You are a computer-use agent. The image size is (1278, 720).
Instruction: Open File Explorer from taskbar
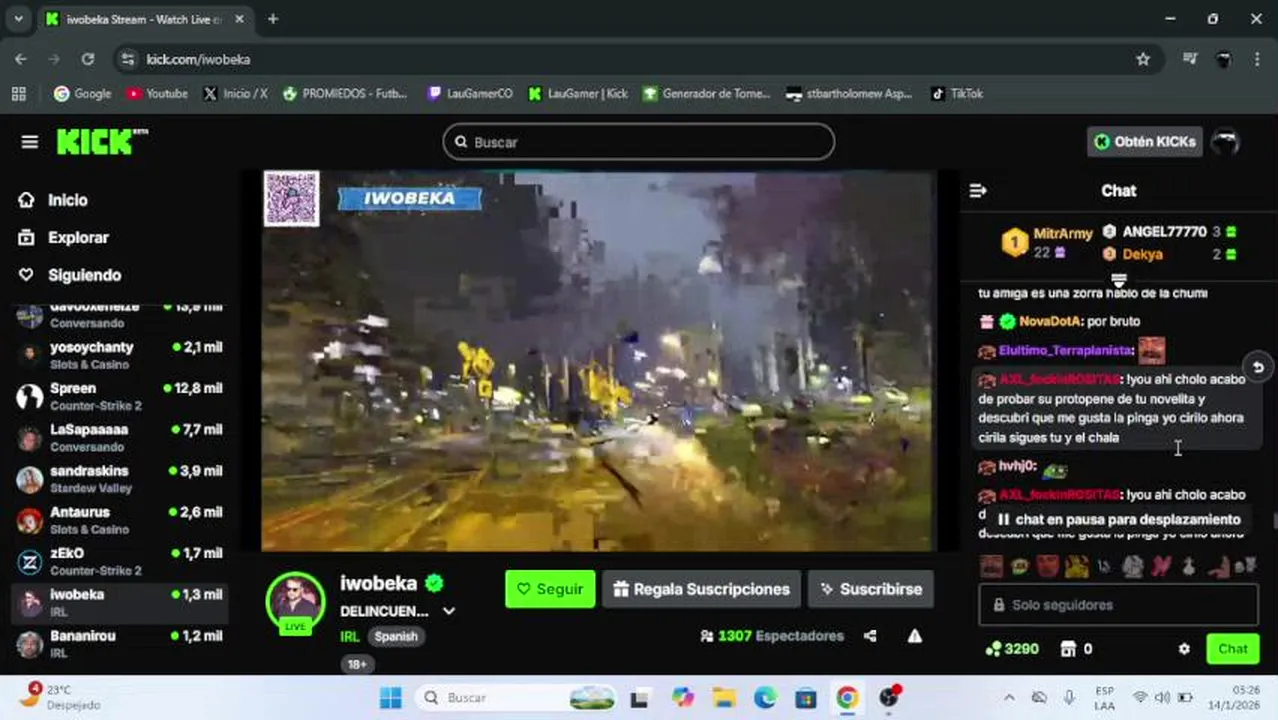coord(724,698)
